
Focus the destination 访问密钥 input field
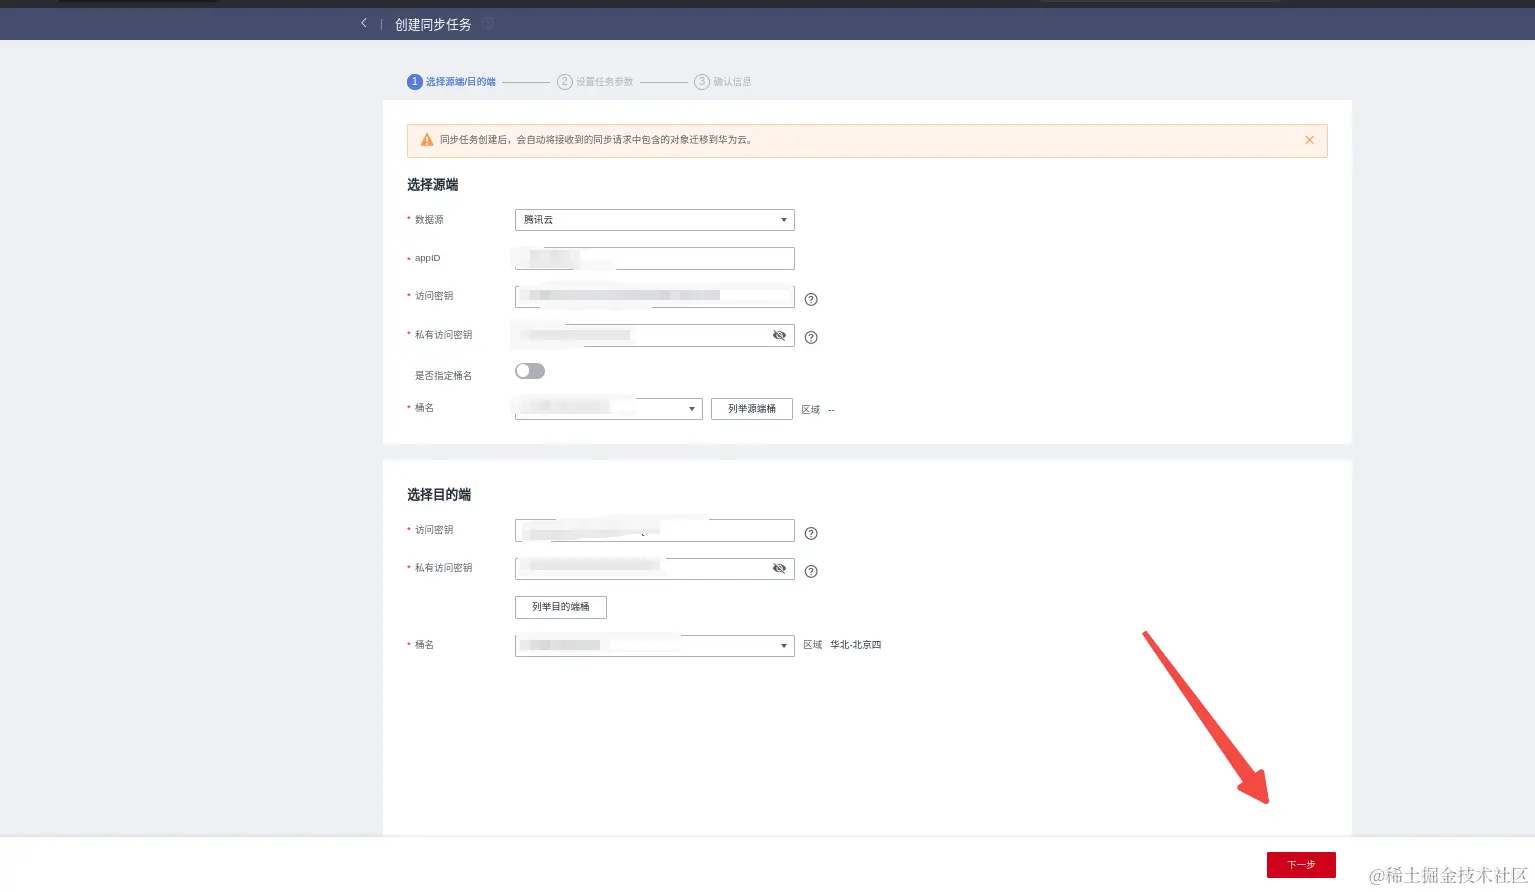click(x=655, y=531)
